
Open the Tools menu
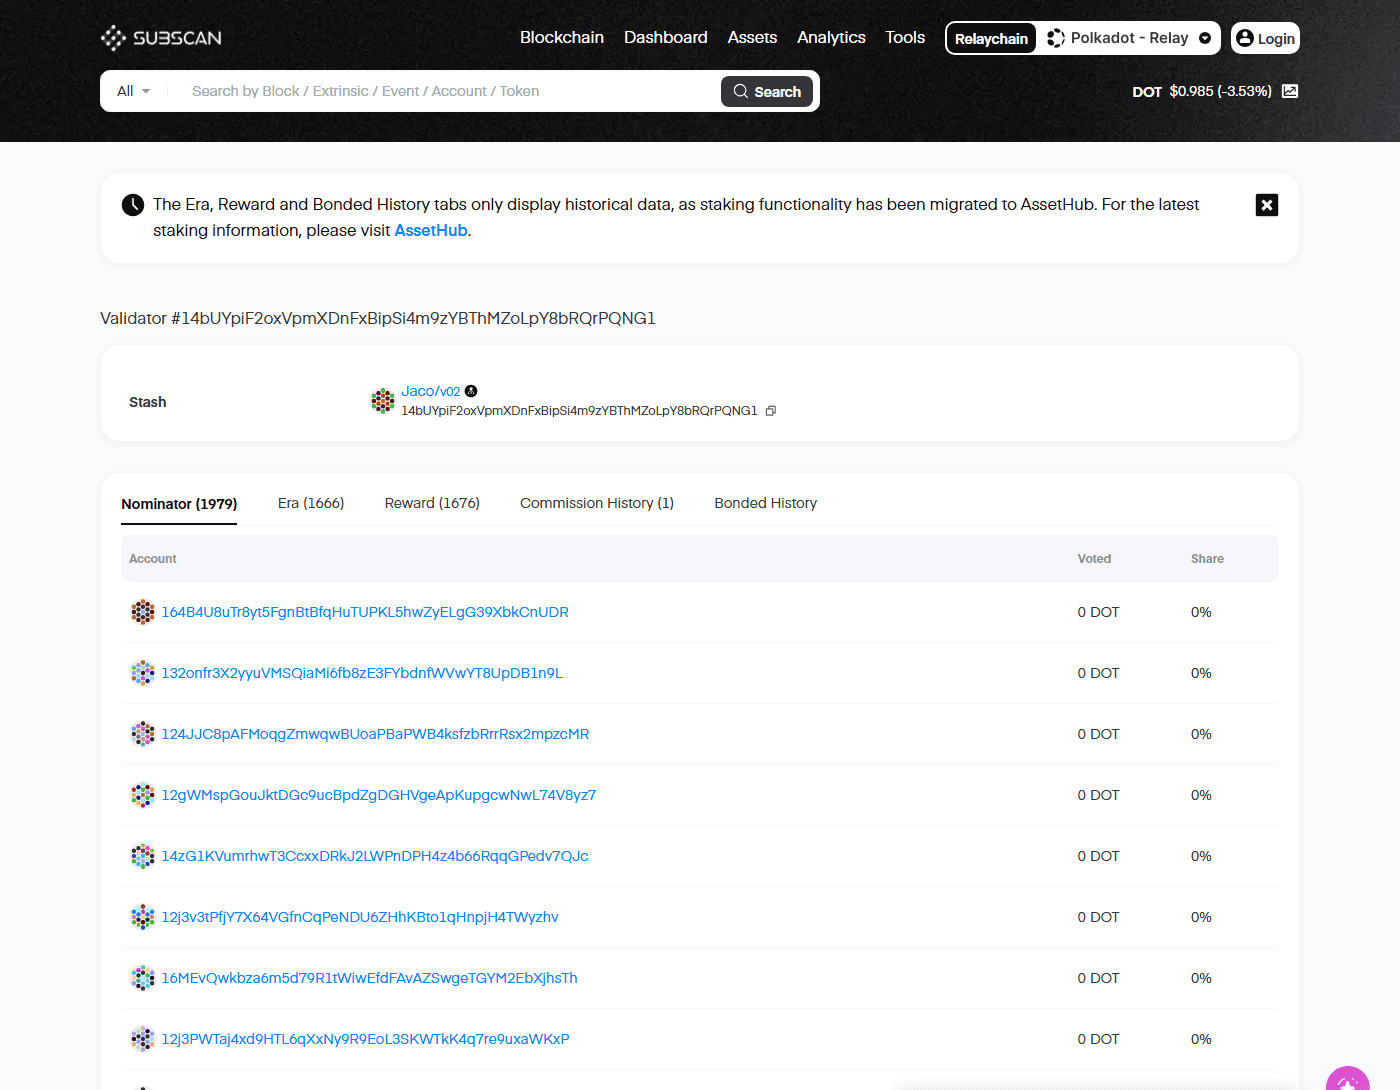tap(905, 37)
